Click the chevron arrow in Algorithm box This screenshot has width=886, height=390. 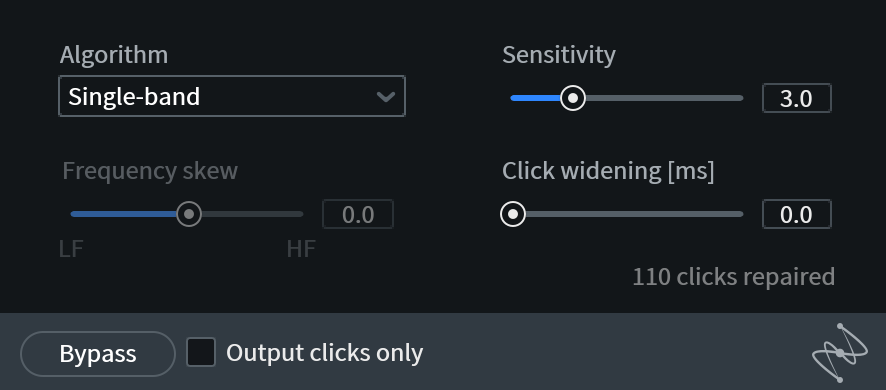click(x=385, y=97)
